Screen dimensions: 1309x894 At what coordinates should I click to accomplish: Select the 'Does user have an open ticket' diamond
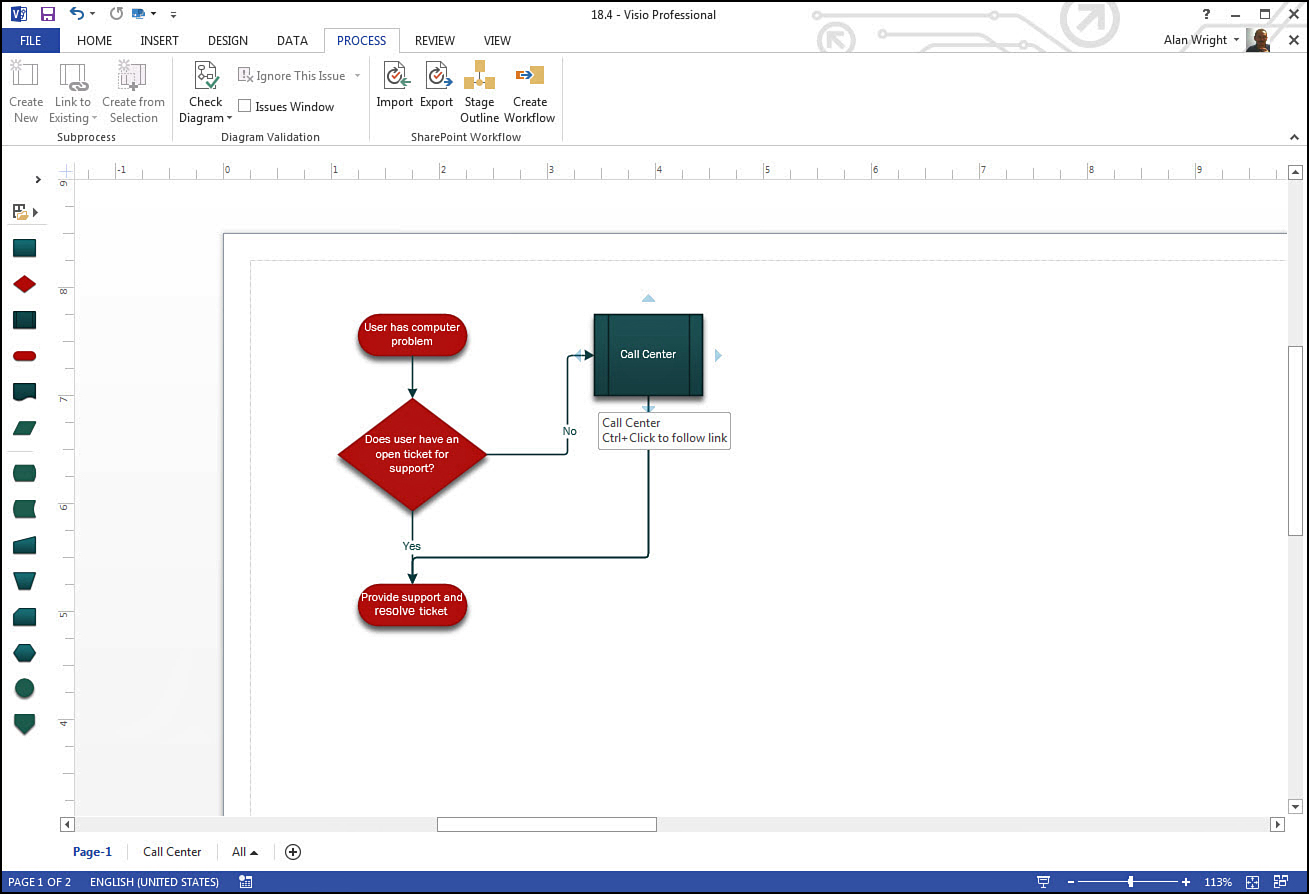[412, 454]
